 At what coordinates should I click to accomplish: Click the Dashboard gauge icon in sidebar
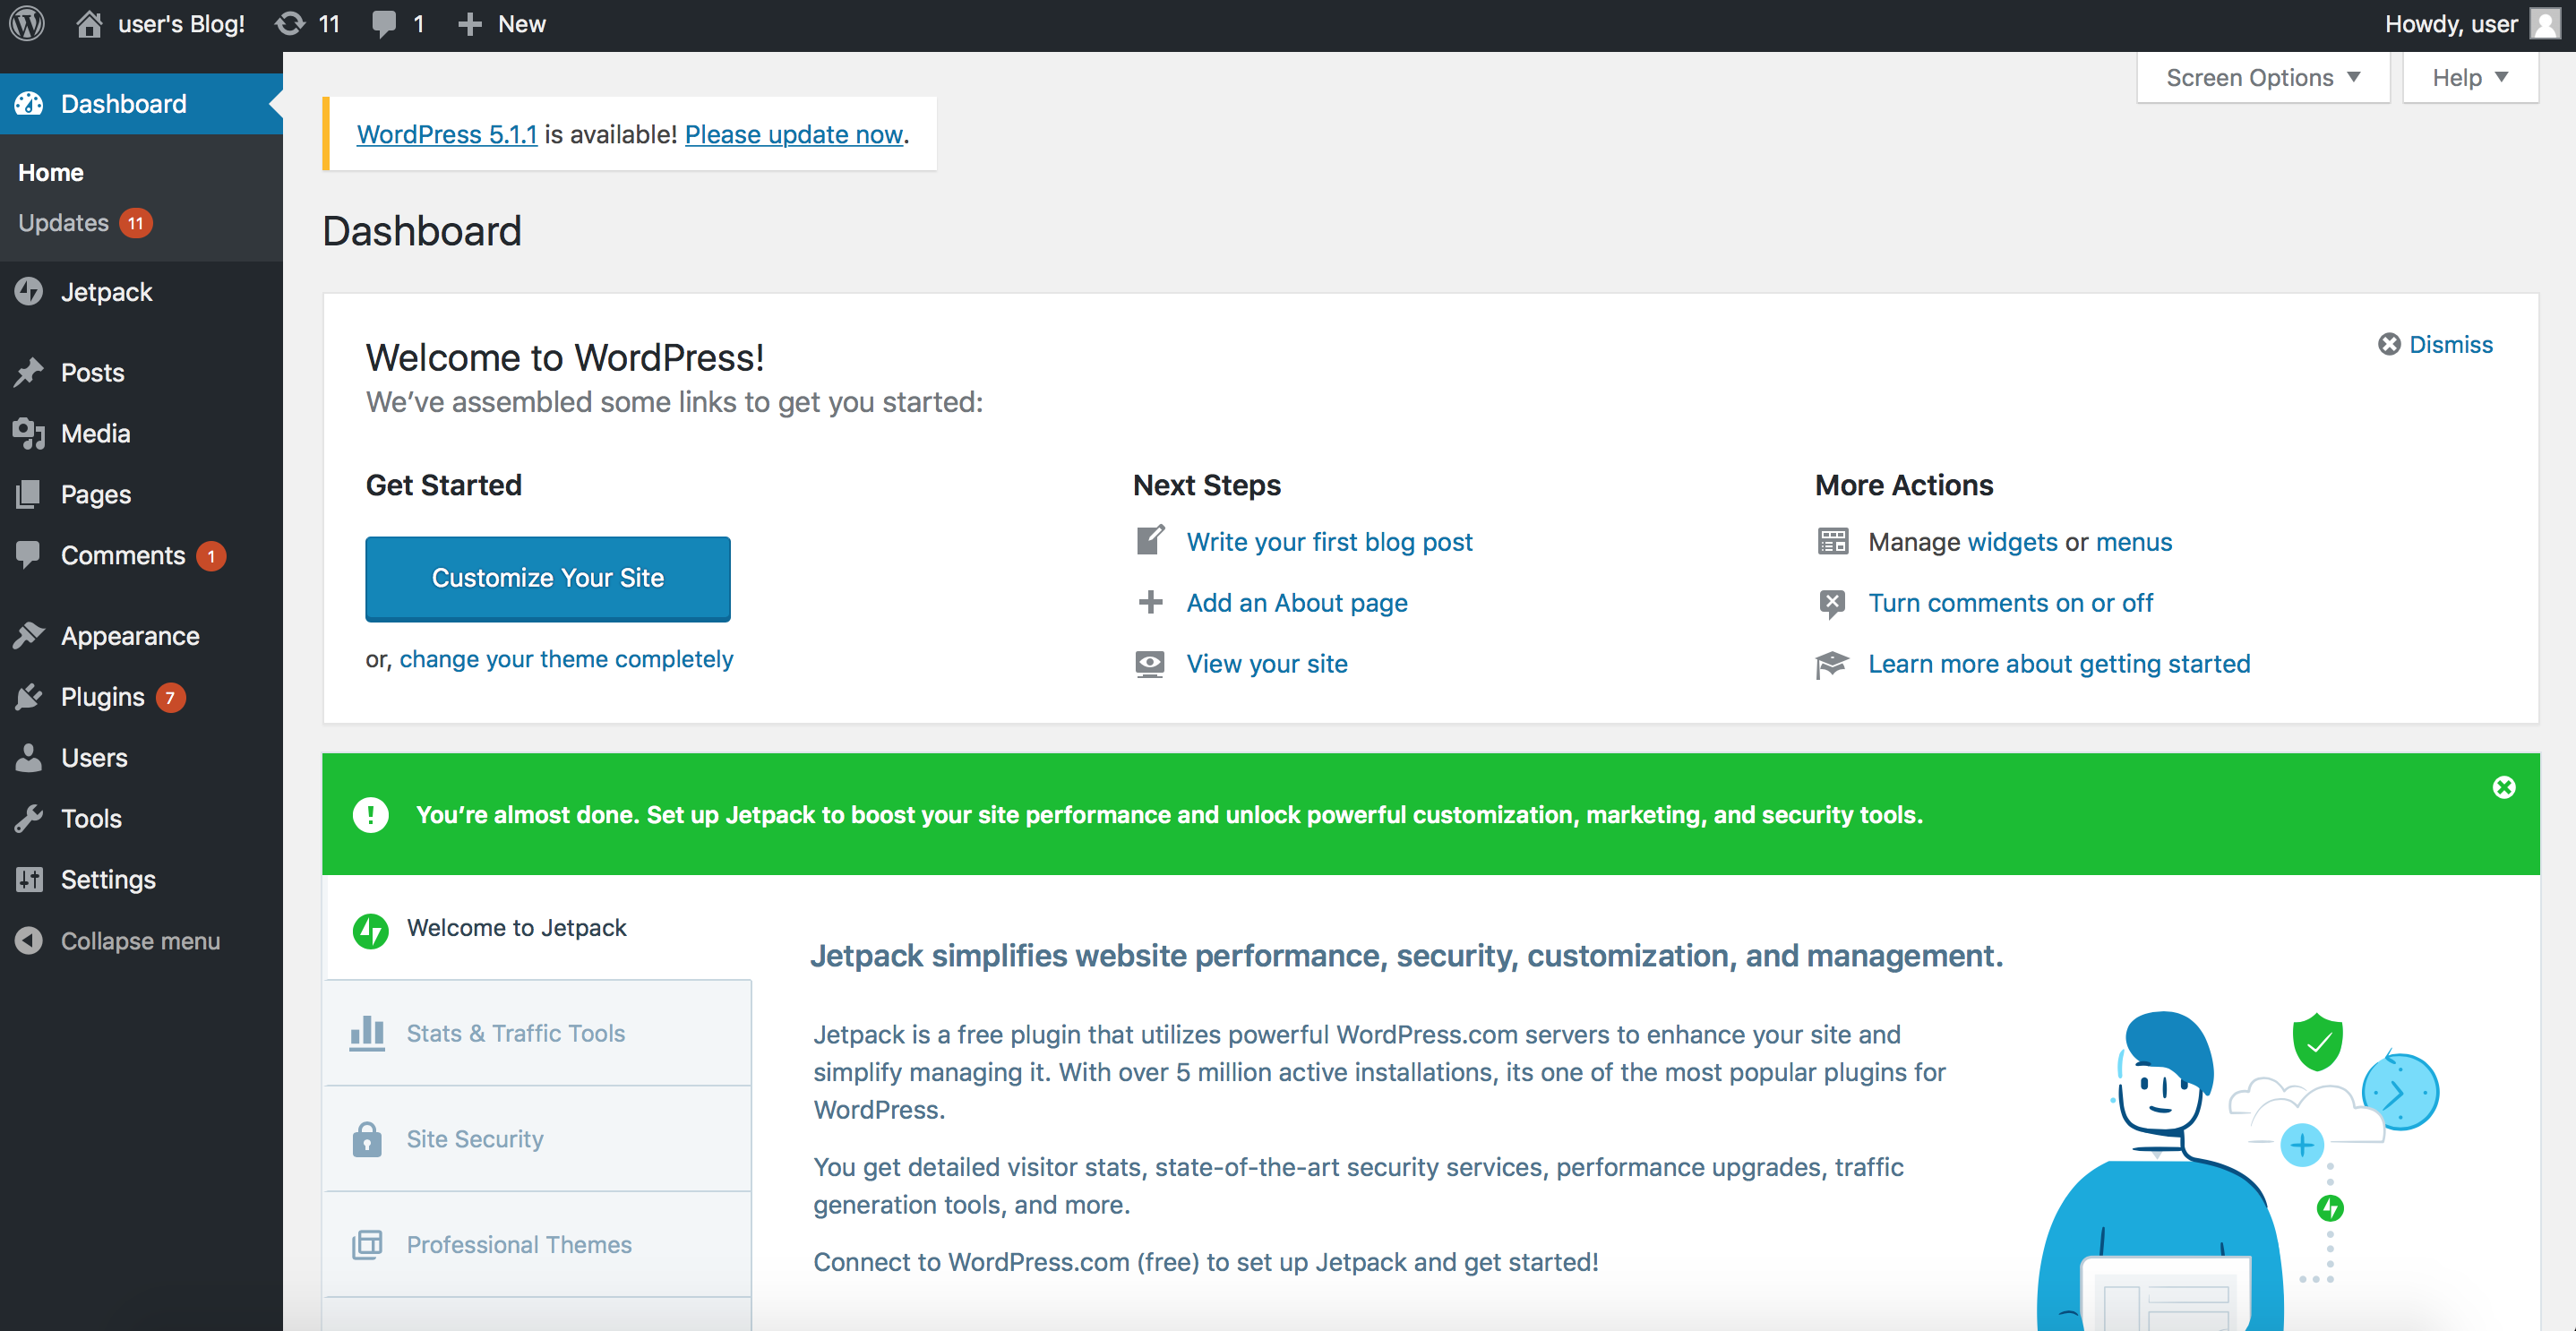pos(29,103)
